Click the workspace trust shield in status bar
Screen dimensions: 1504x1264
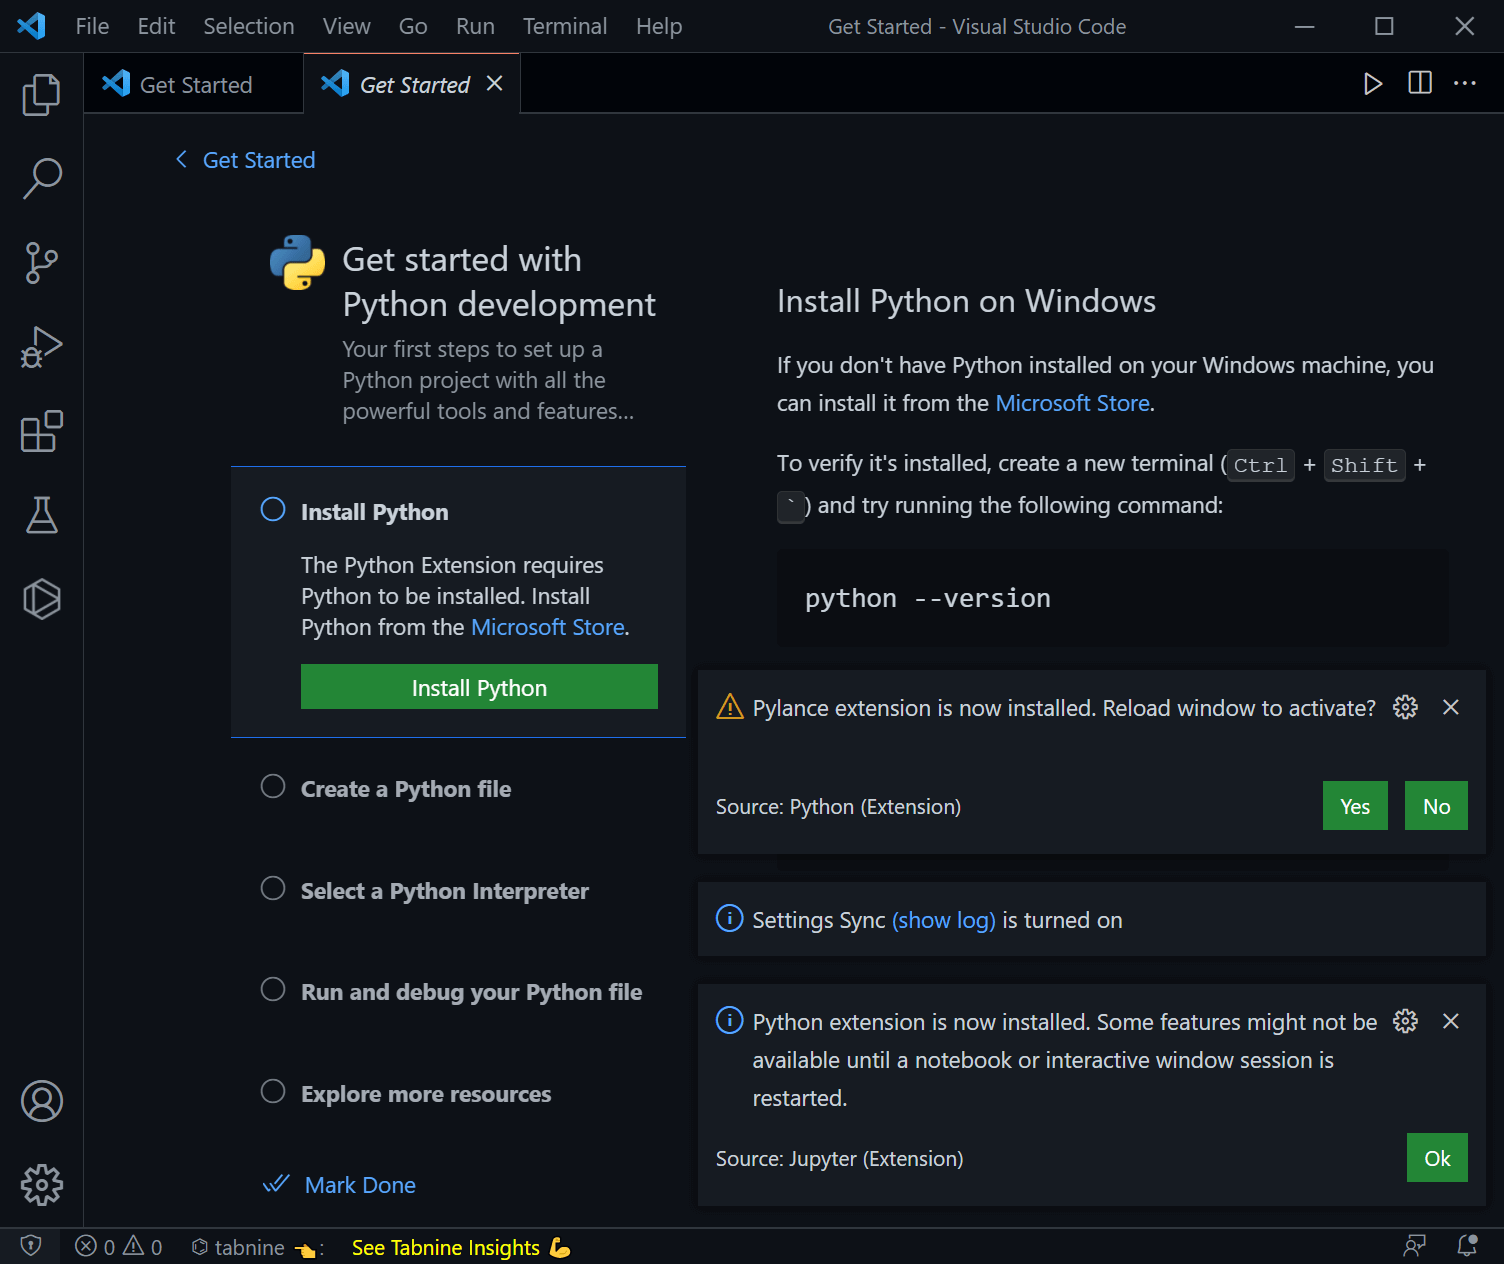coord(31,1246)
